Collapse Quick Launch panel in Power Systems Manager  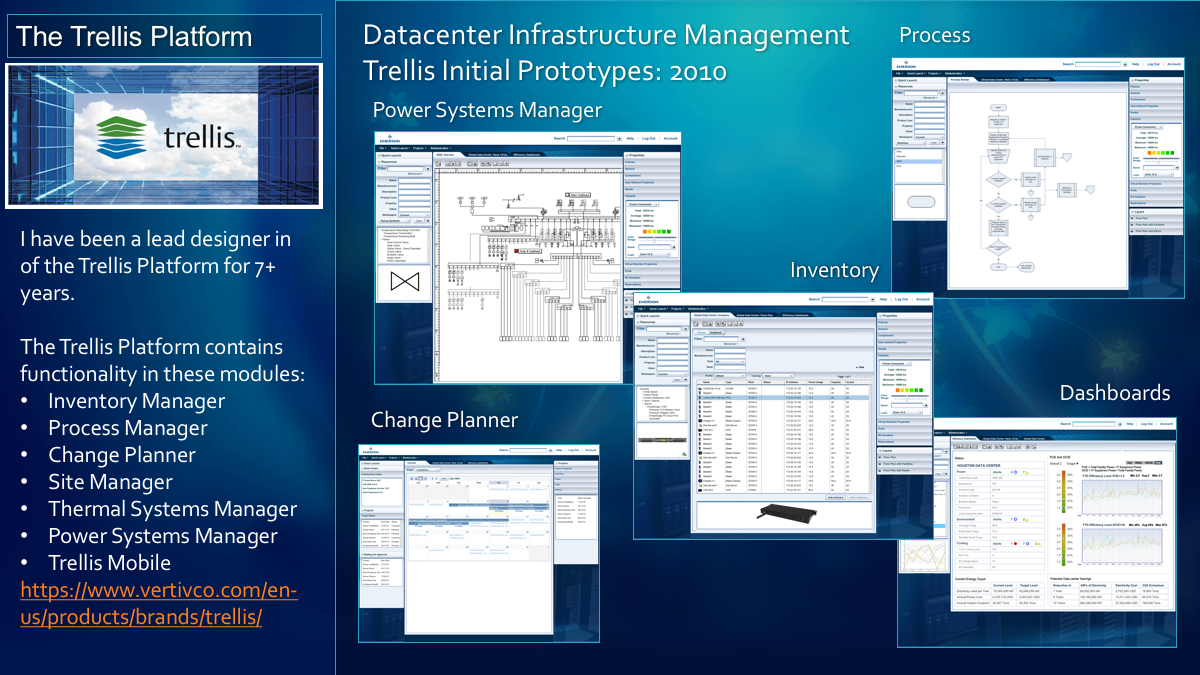tap(379, 155)
